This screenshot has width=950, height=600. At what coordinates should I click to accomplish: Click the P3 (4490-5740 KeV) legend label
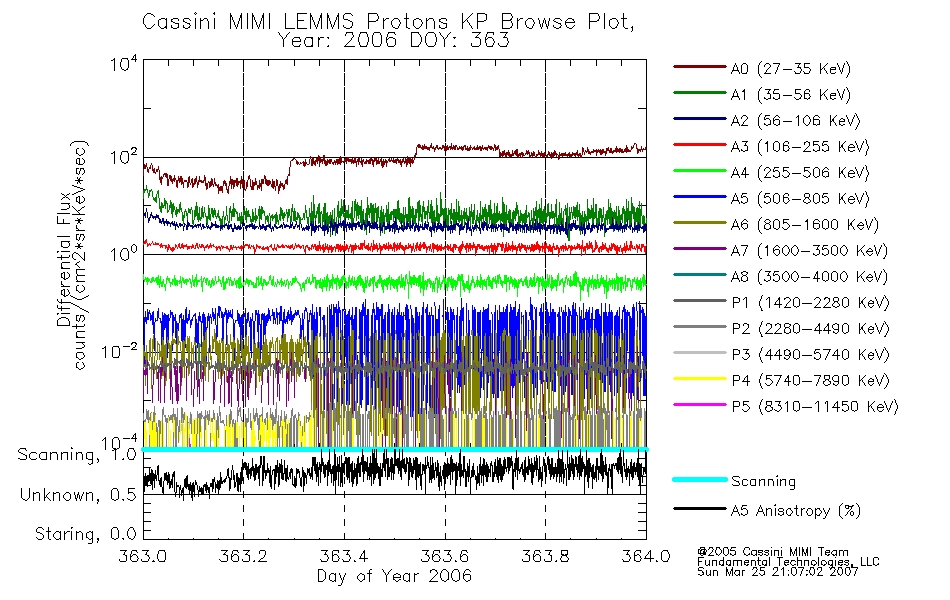[810, 355]
